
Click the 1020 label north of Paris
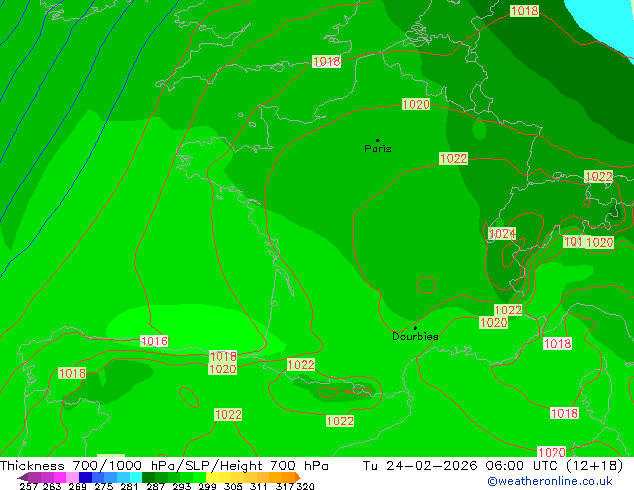[x=416, y=104]
